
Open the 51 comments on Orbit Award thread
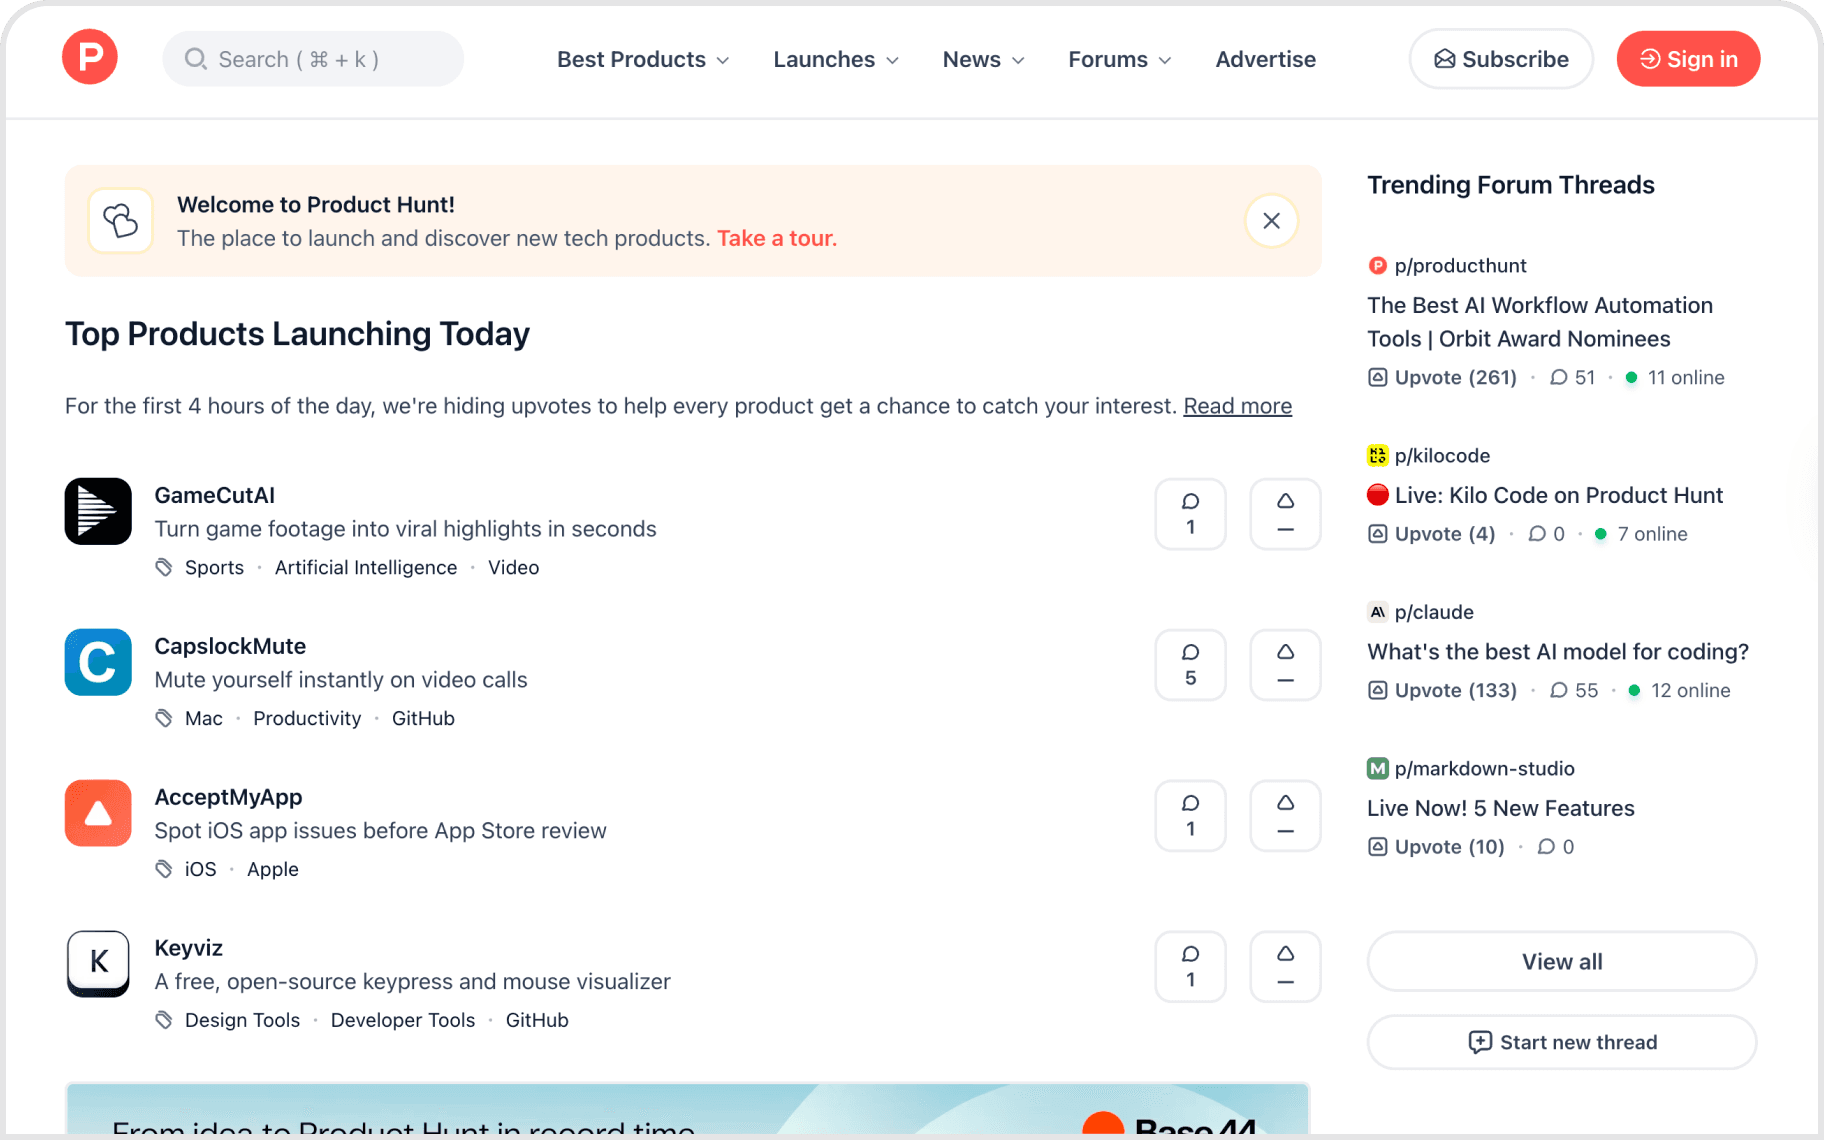click(1573, 378)
